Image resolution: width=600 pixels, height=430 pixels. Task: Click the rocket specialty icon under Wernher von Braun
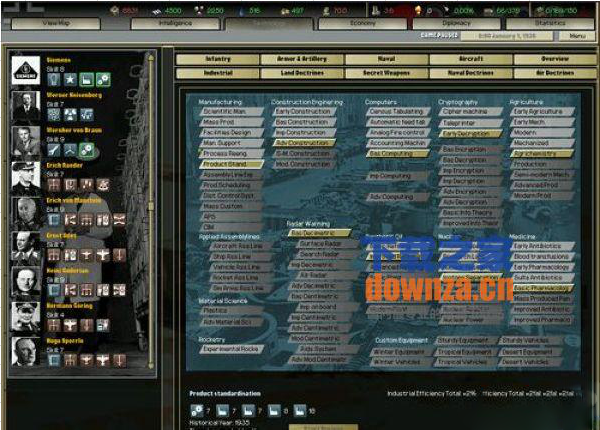[54, 150]
